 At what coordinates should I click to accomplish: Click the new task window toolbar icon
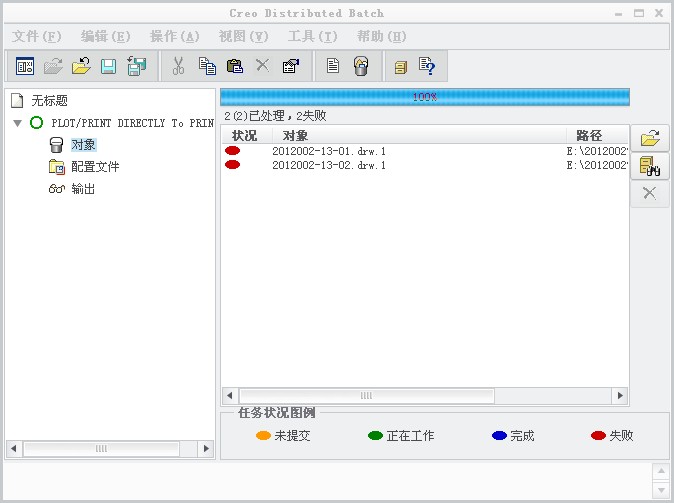(x=25, y=66)
